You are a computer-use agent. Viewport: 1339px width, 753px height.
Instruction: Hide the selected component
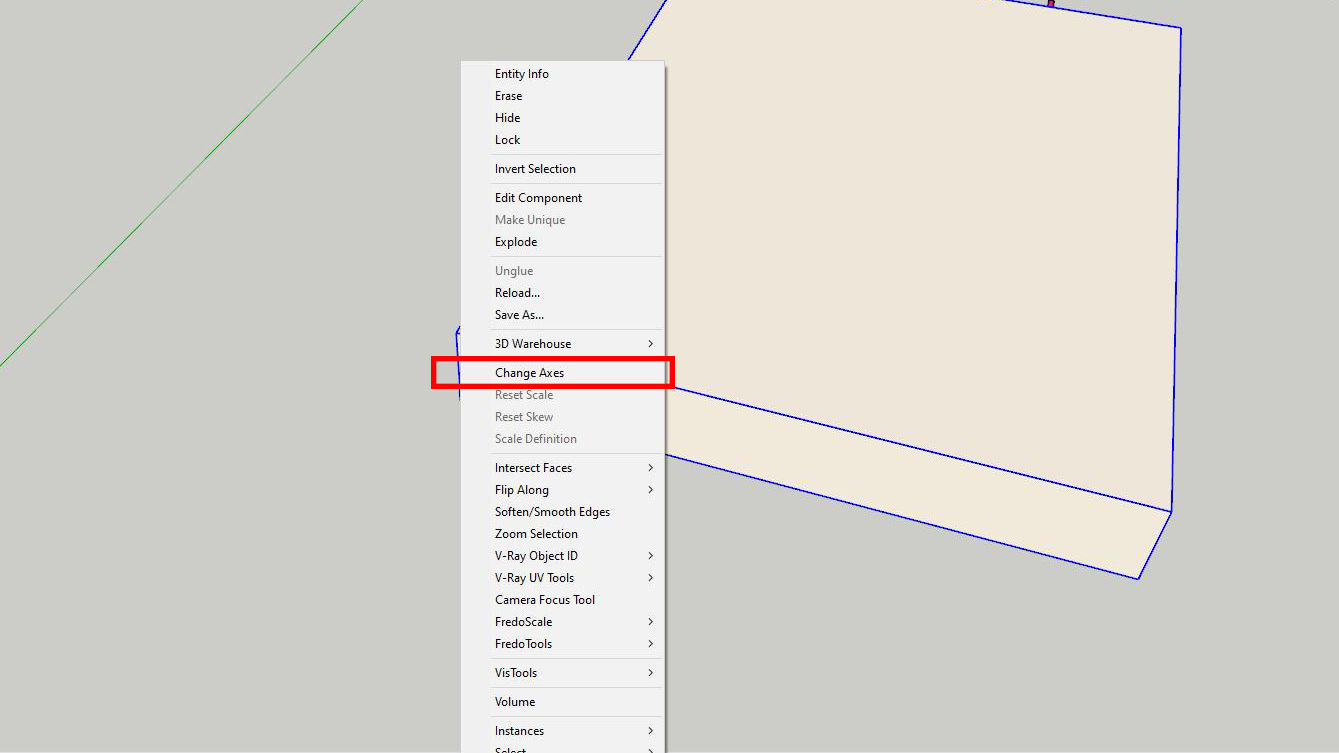507,117
